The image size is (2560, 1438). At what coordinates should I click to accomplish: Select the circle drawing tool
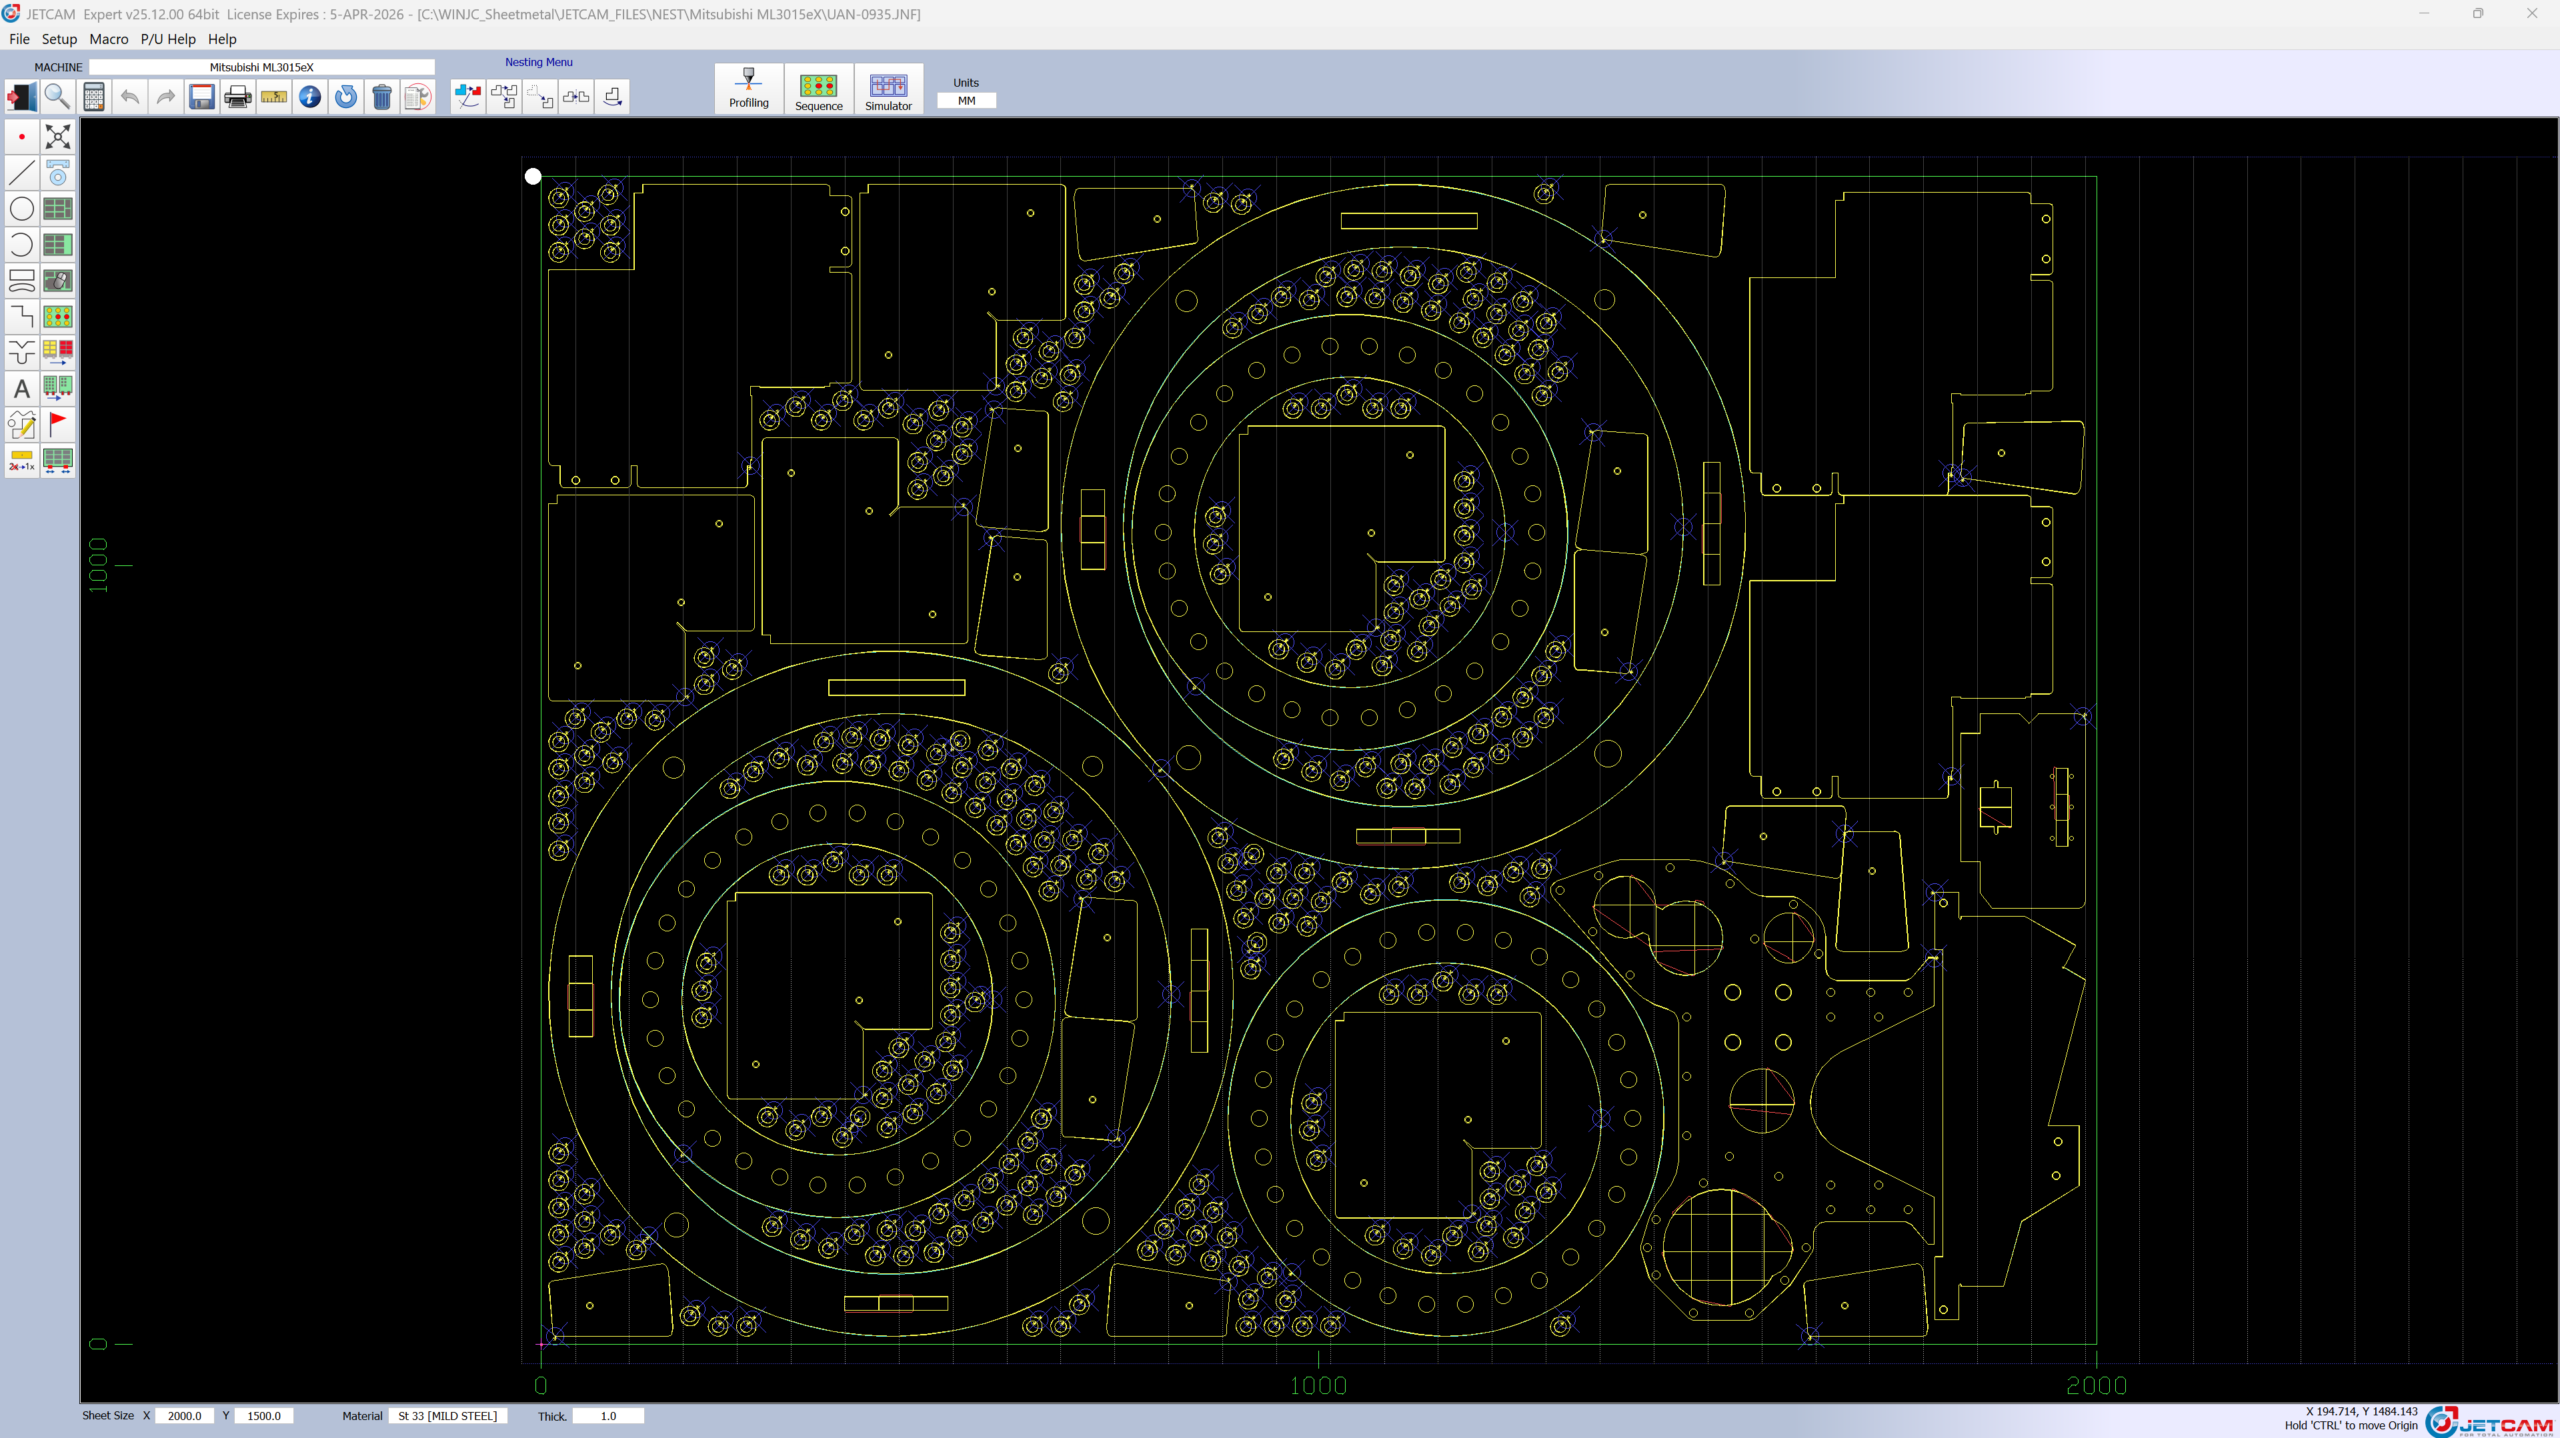tap(21, 209)
